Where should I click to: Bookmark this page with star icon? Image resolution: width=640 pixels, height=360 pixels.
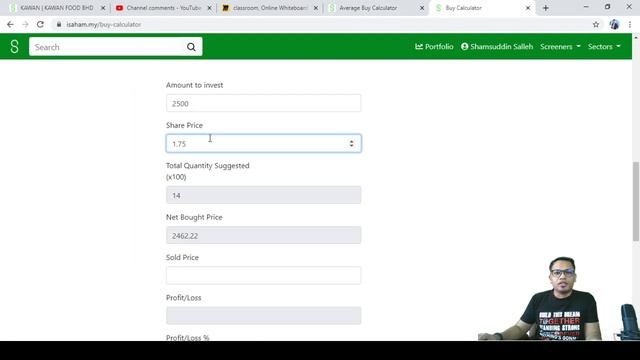[x=596, y=24]
